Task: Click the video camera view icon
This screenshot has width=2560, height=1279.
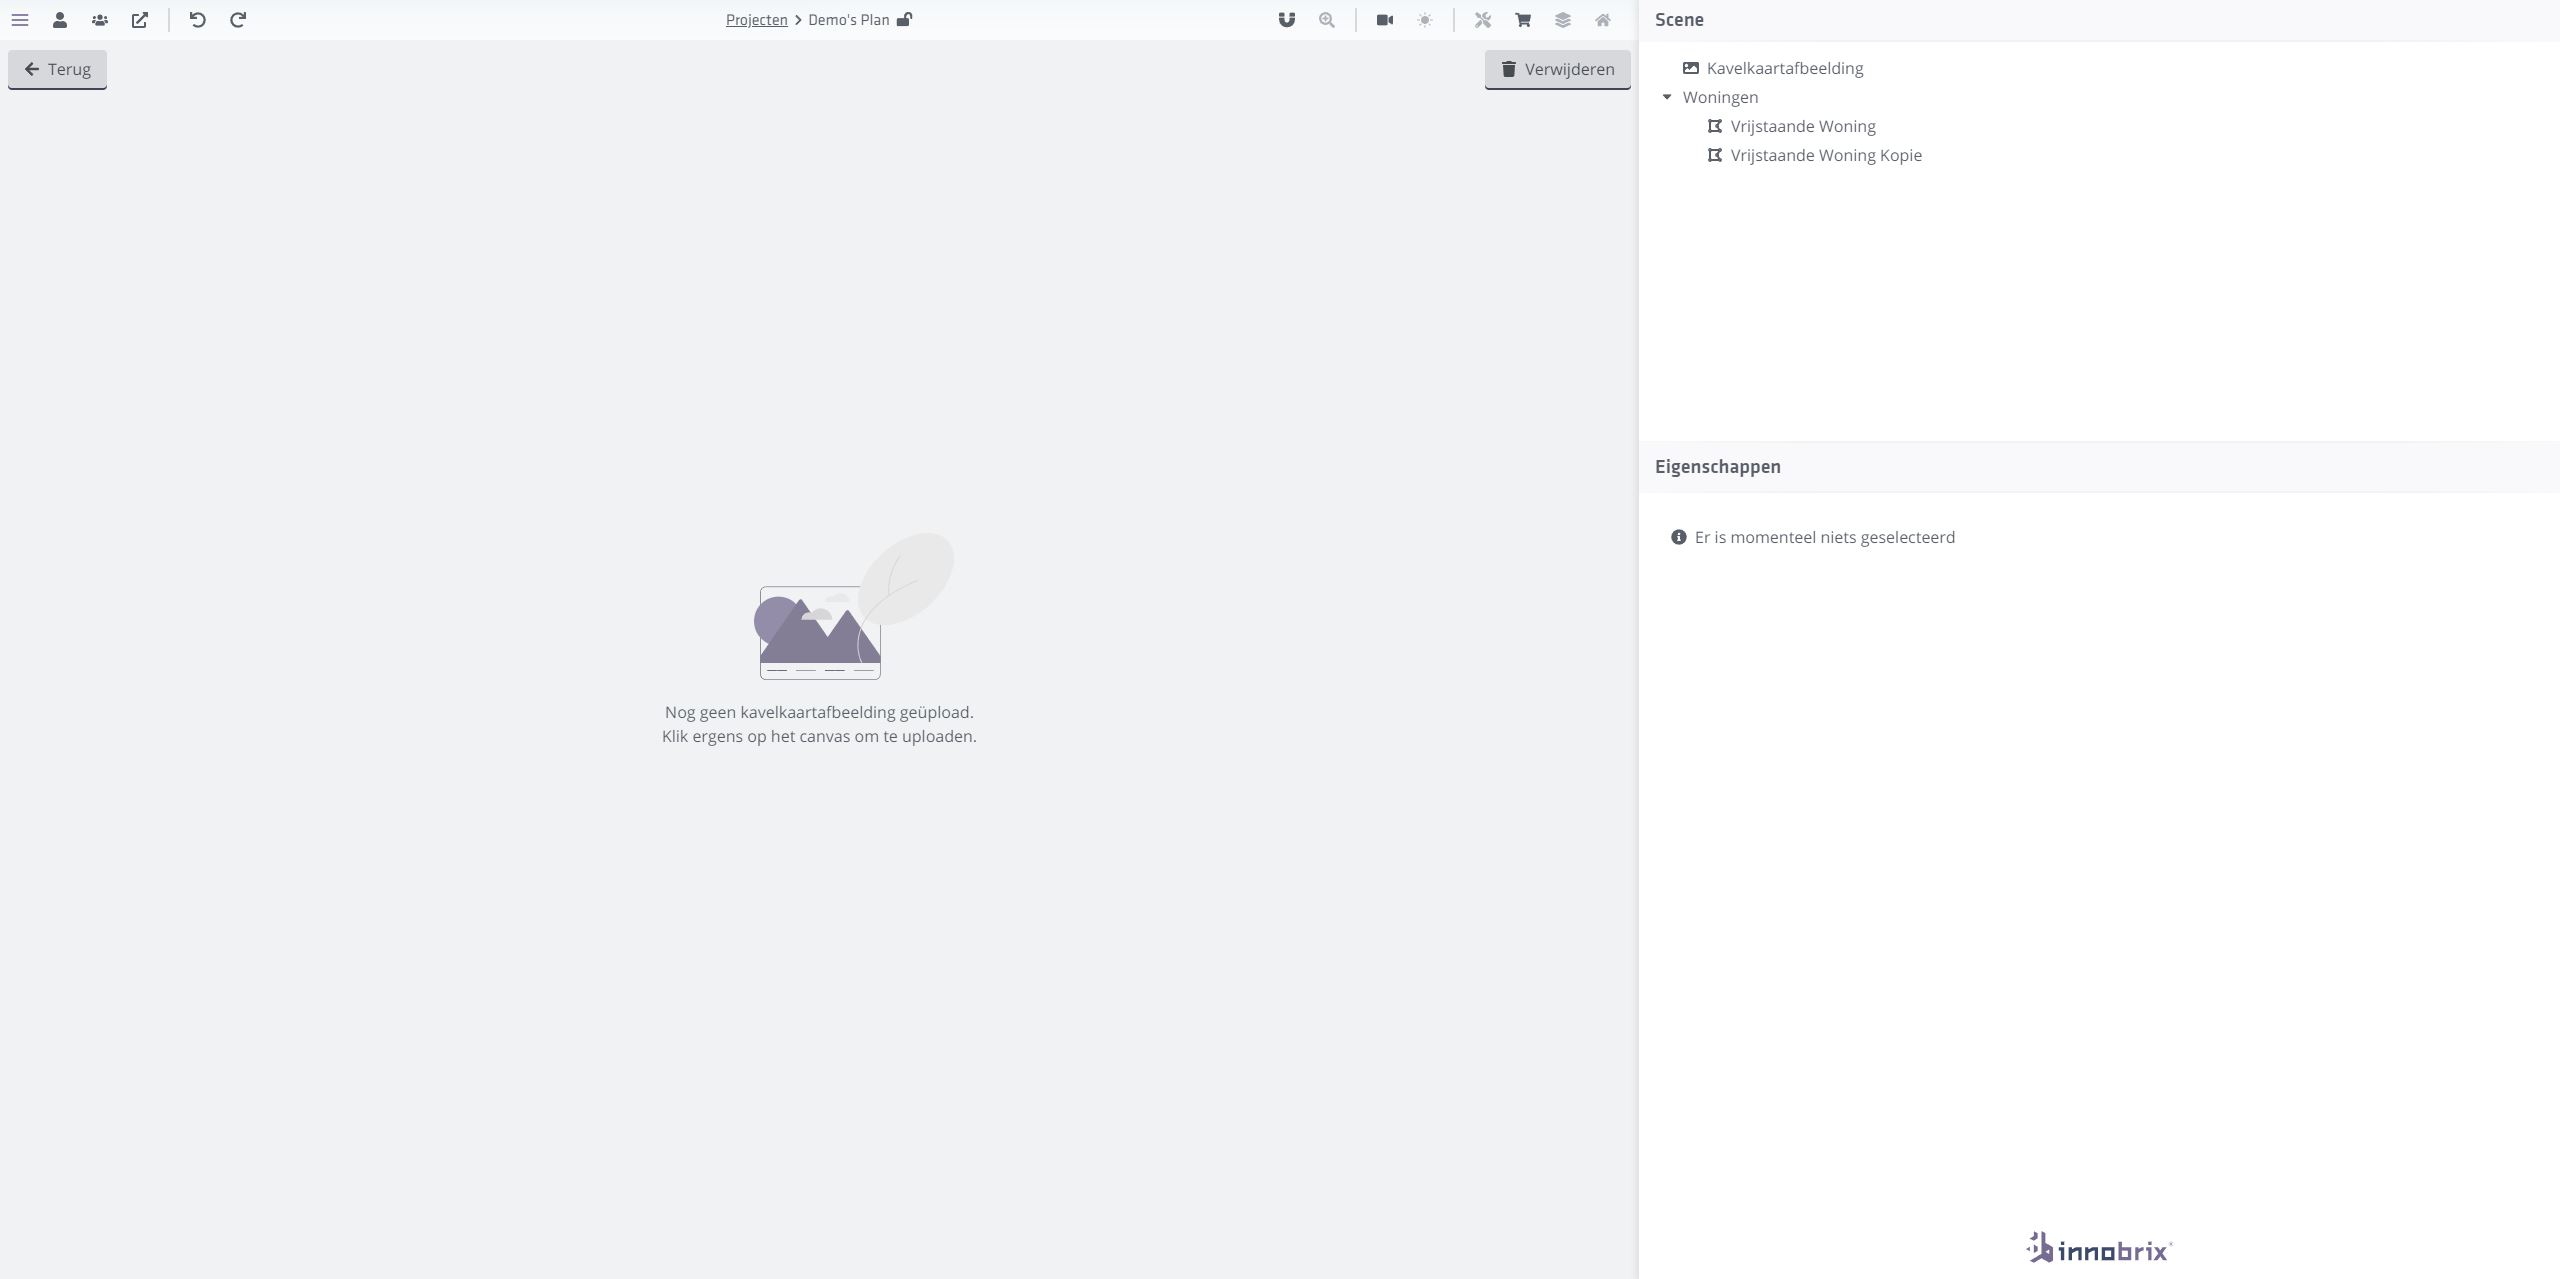Action: 1385,20
